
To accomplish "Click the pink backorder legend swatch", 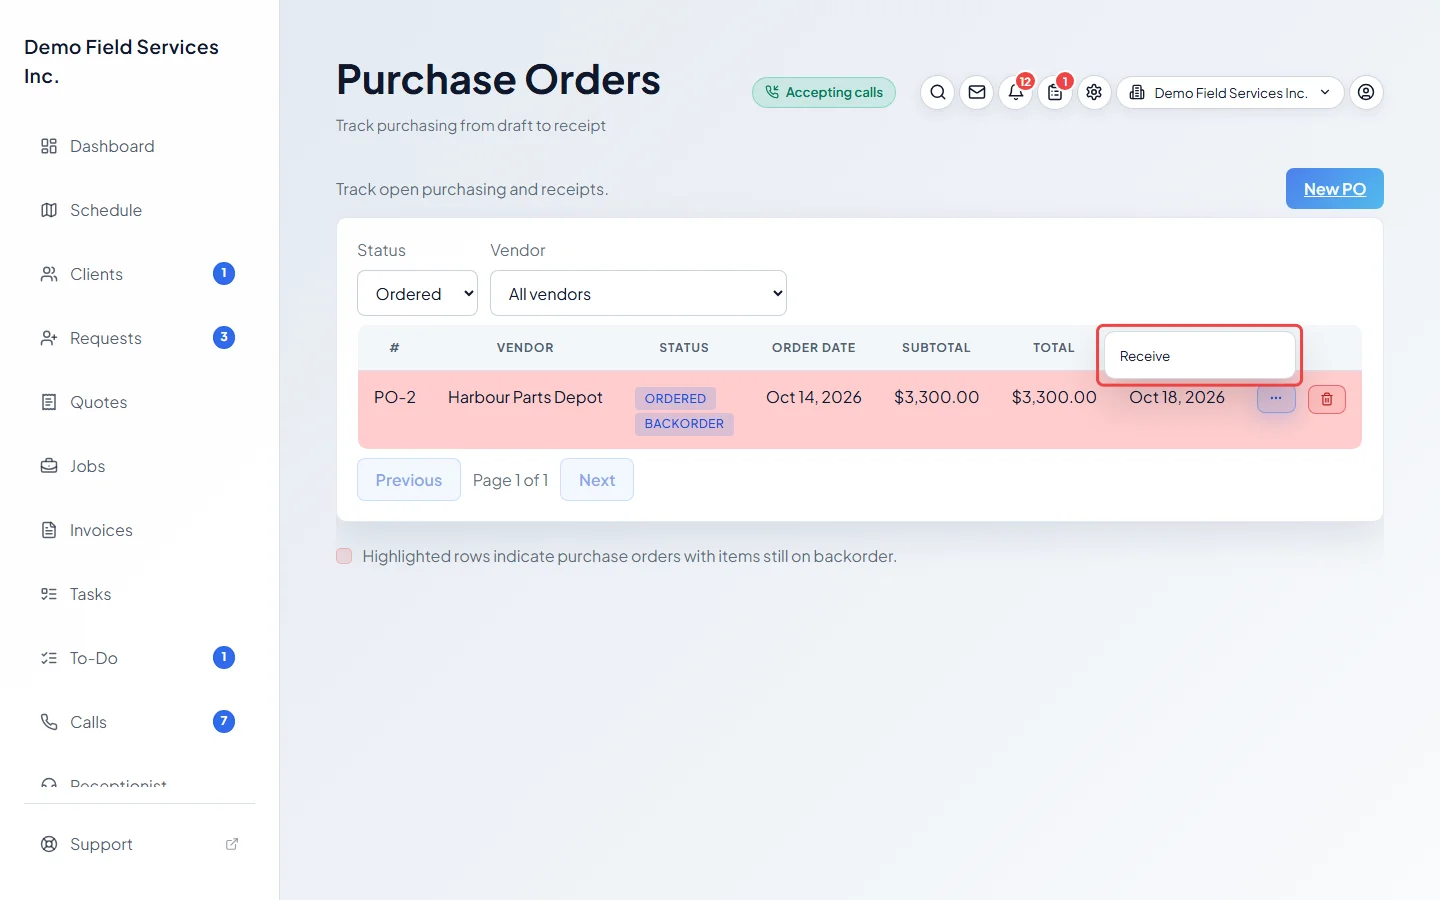I will [x=344, y=556].
